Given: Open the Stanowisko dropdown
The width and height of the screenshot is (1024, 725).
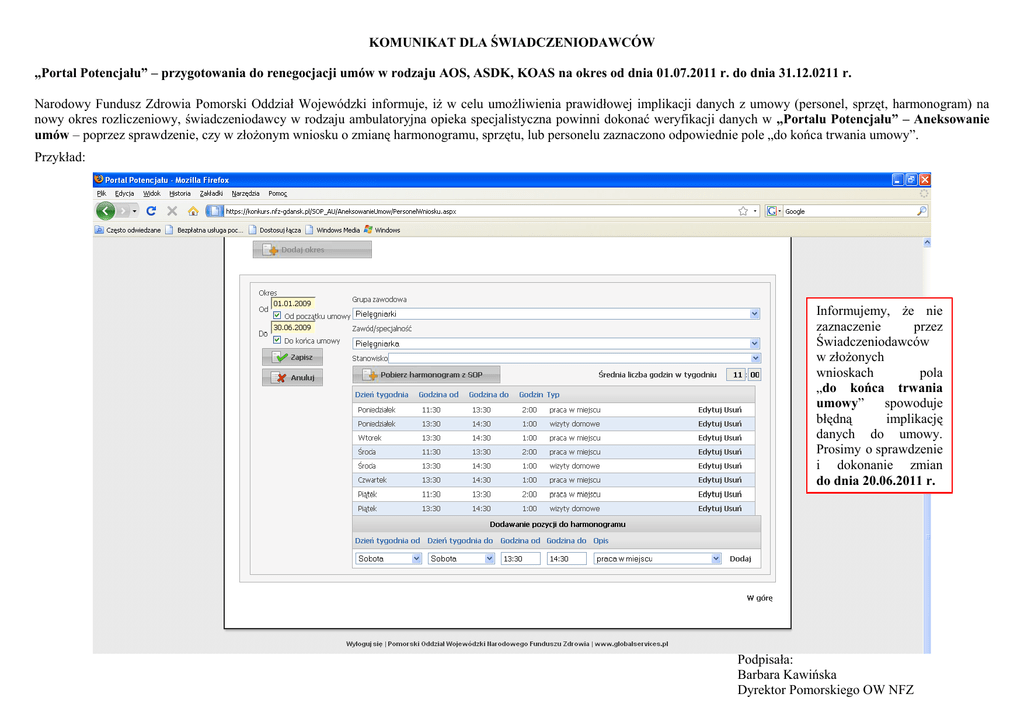Looking at the screenshot, I should click(755, 358).
